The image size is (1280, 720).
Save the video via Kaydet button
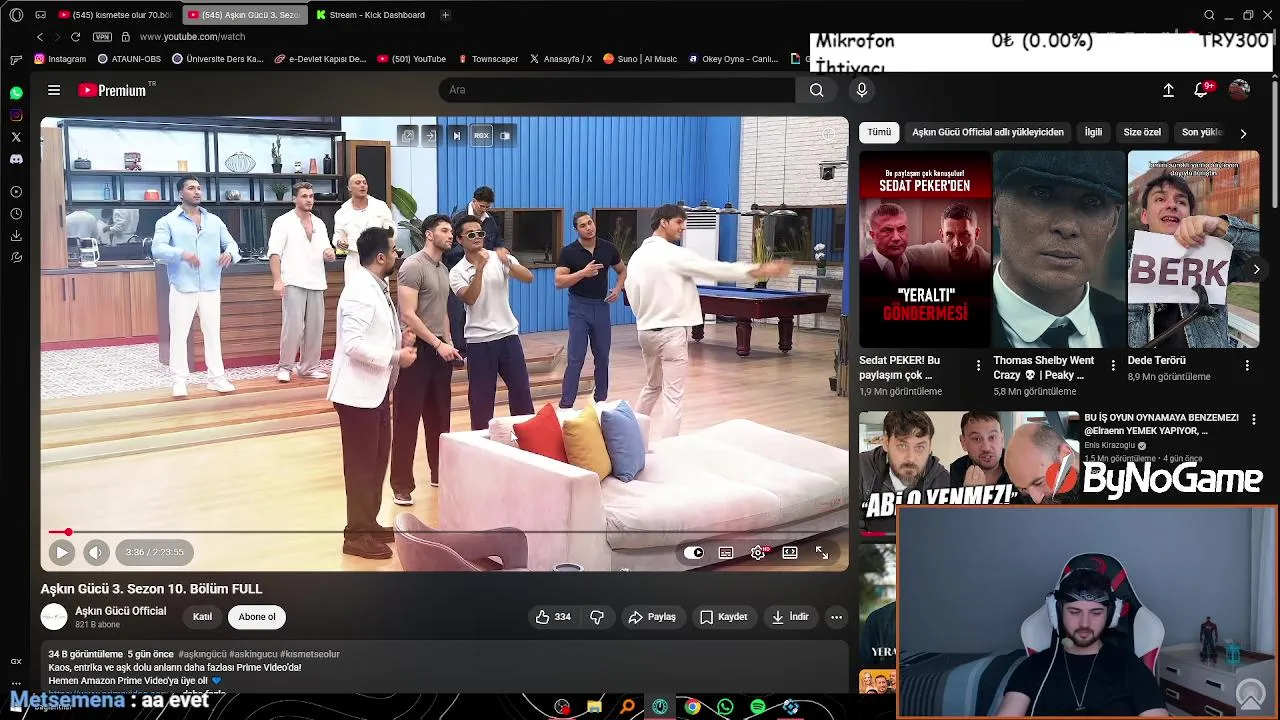(724, 617)
